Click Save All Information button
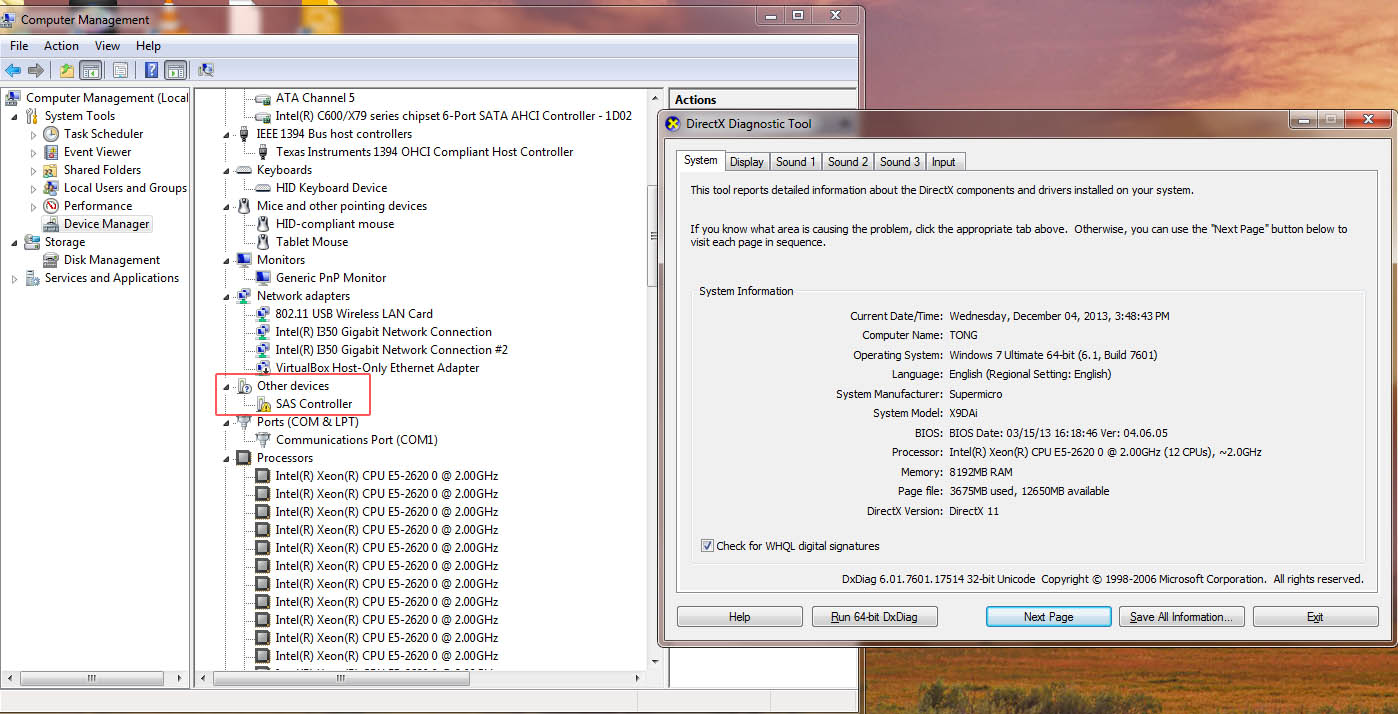Image resolution: width=1398 pixels, height=714 pixels. coord(1182,617)
